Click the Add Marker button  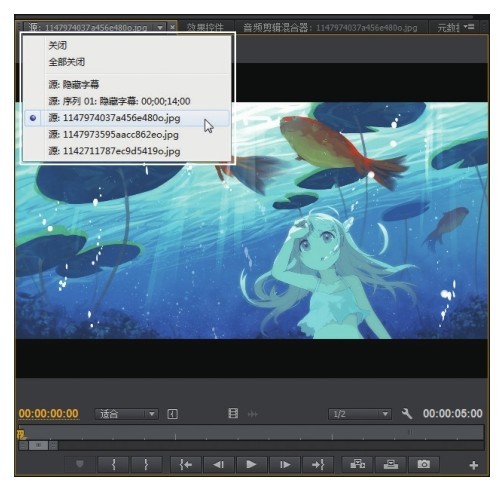[80, 464]
